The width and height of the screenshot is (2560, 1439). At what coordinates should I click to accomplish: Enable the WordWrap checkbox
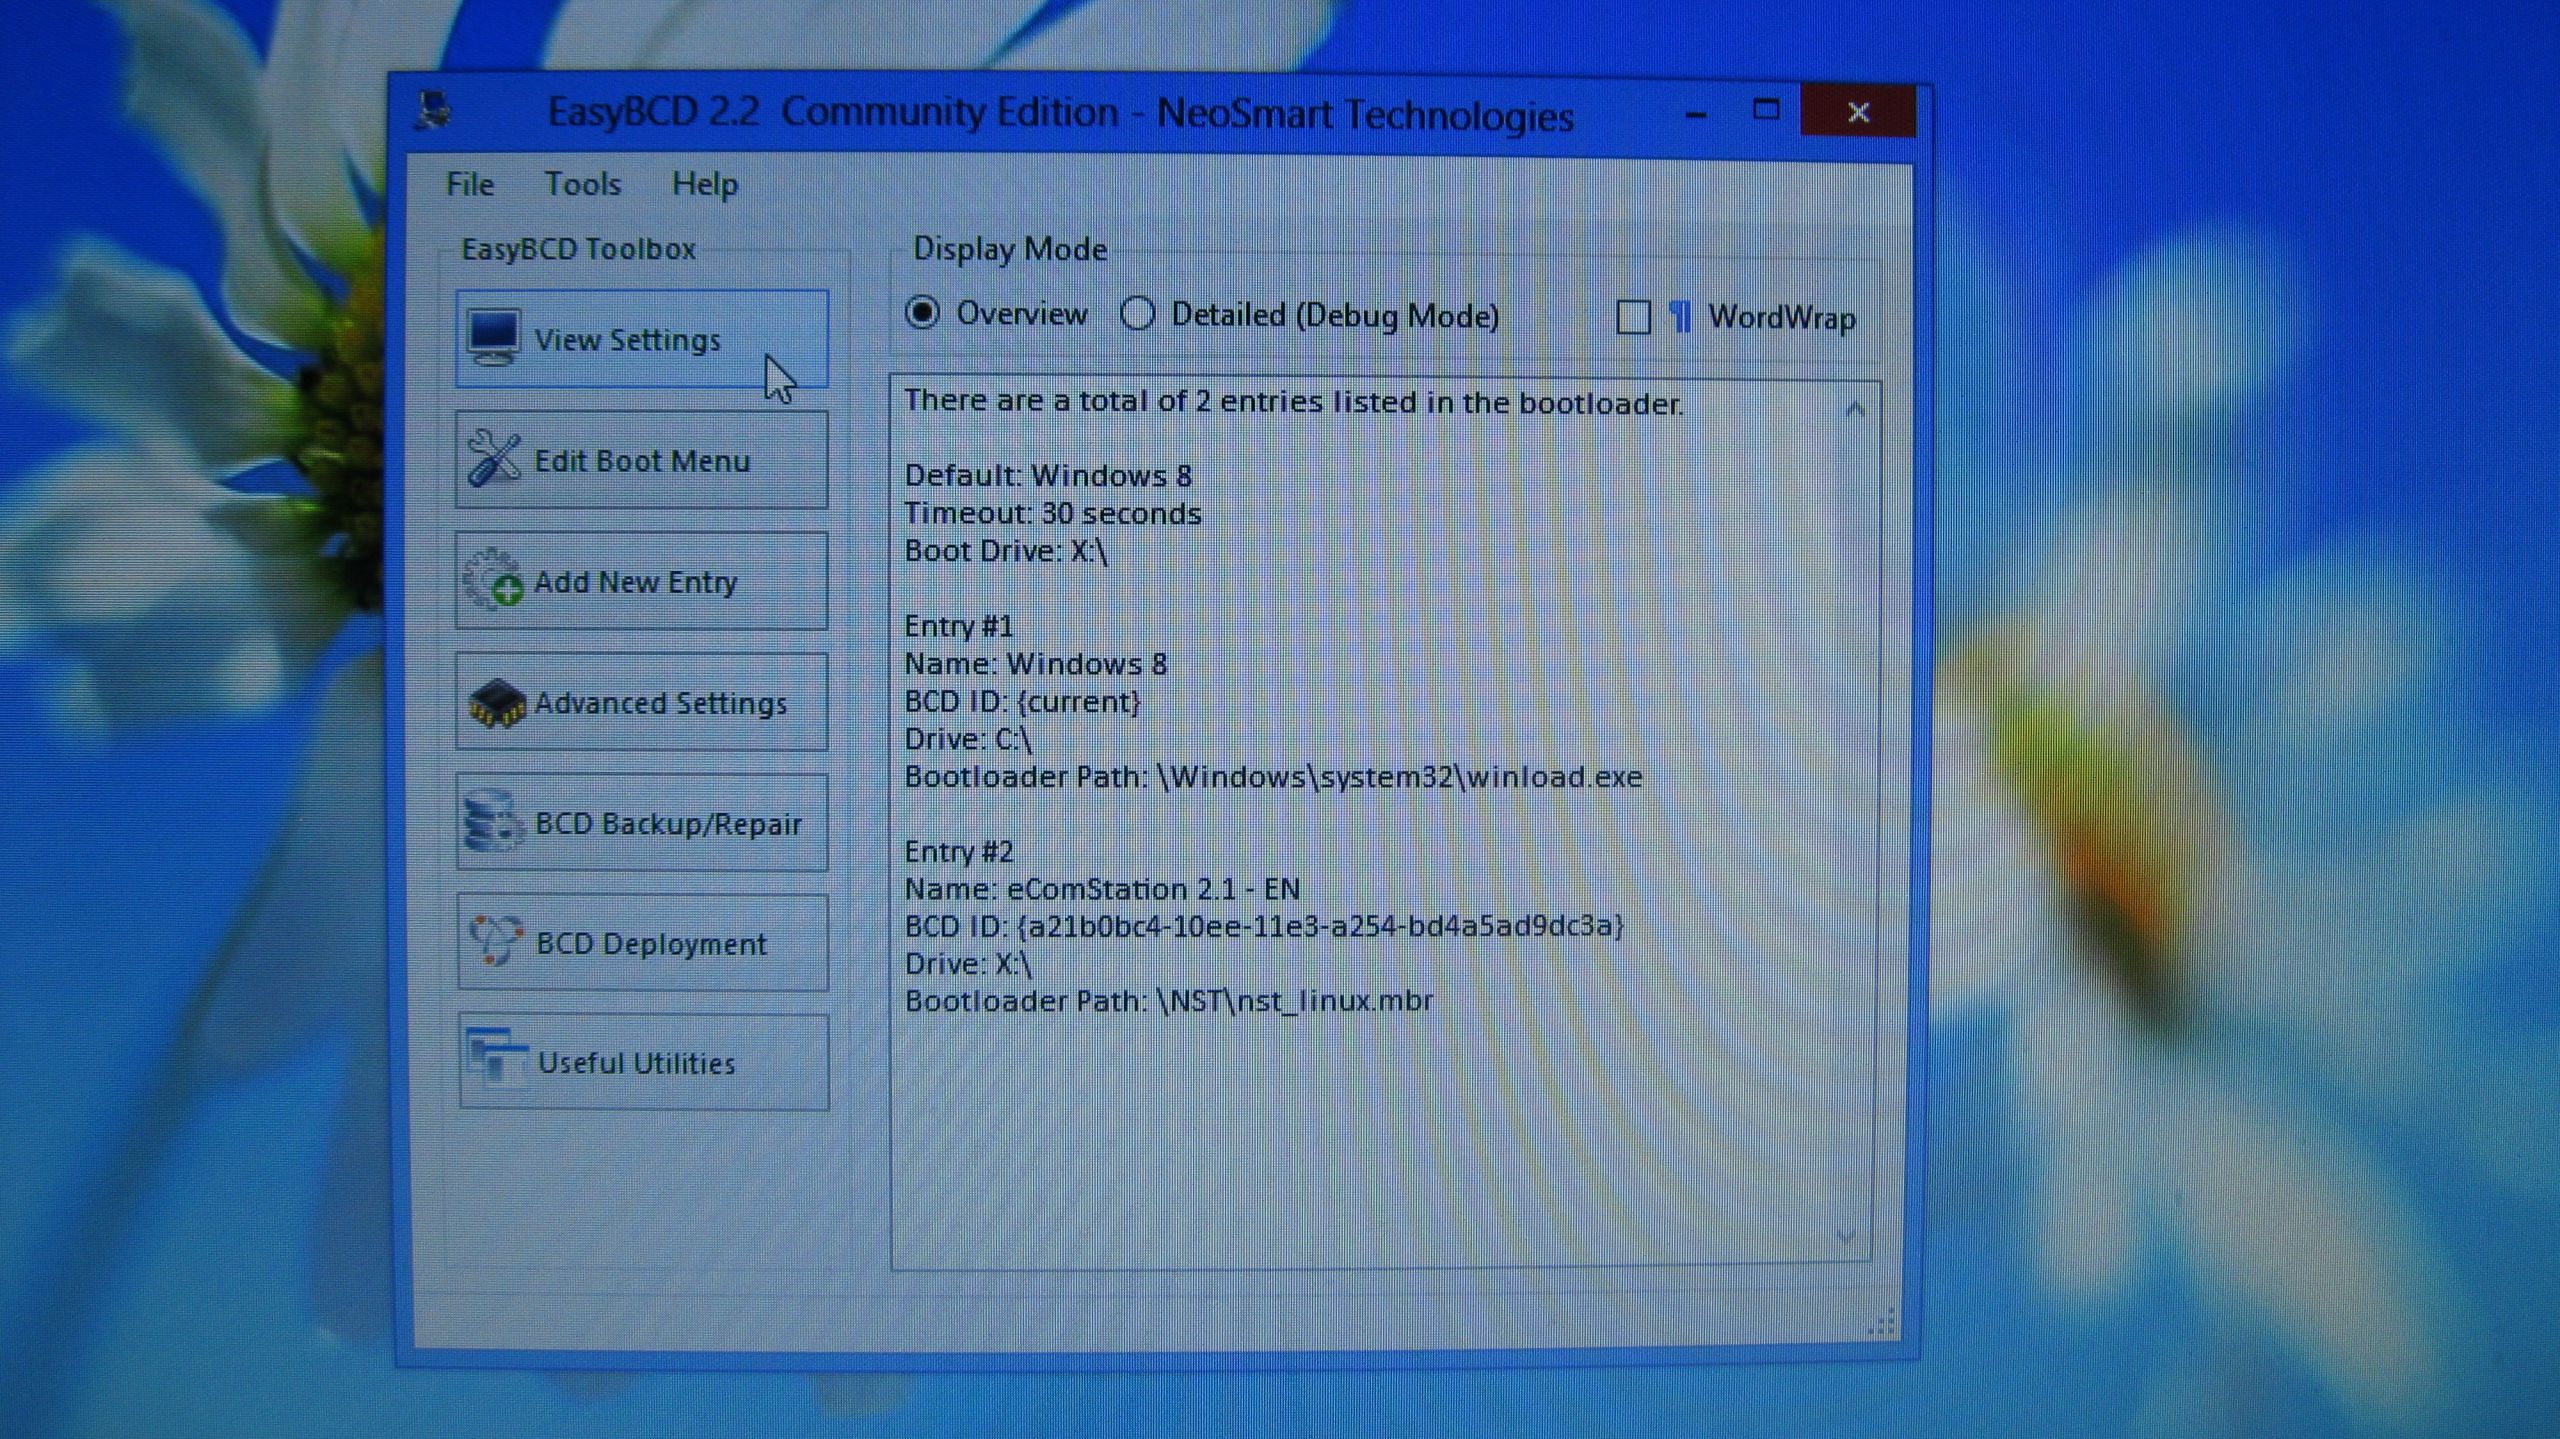click(1633, 317)
